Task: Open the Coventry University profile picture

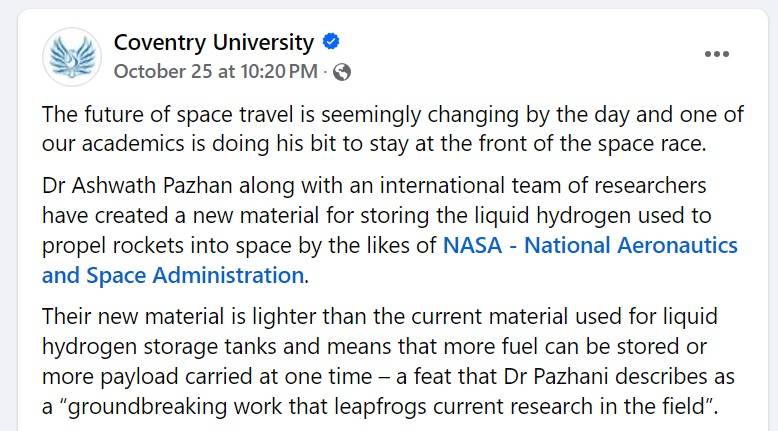Action: [x=72, y=56]
